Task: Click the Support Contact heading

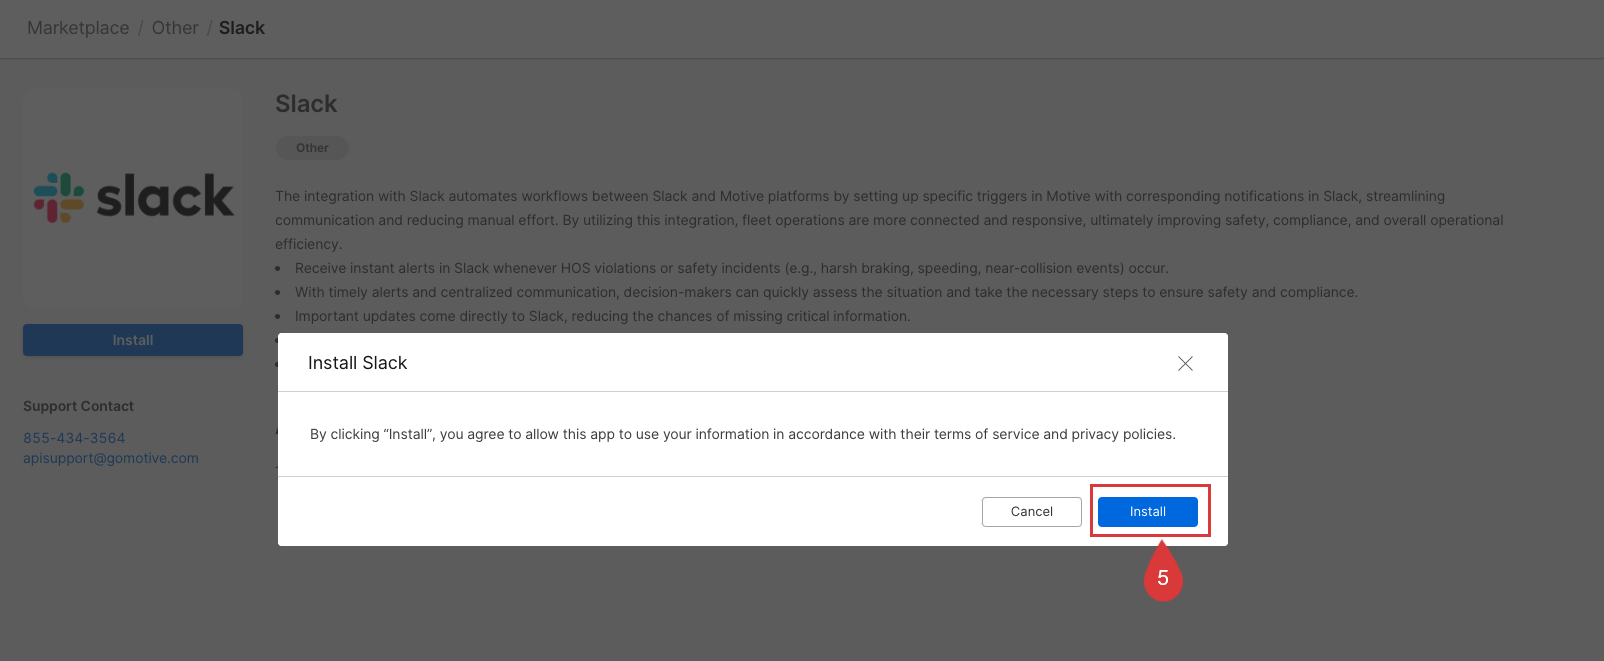Action: tap(78, 406)
